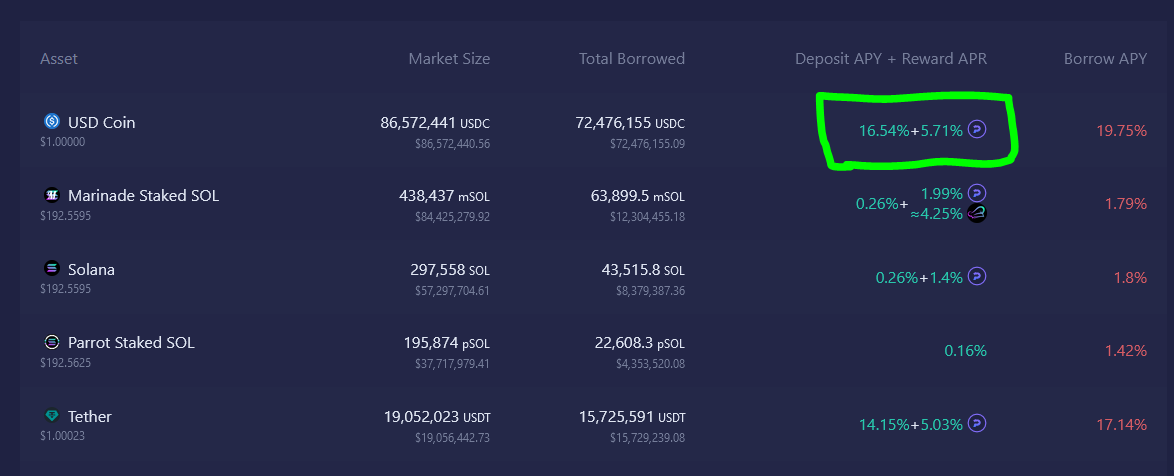Screen dimensions: 1174x476
Task: Sort by the Market Size column header
Action: (x=449, y=58)
